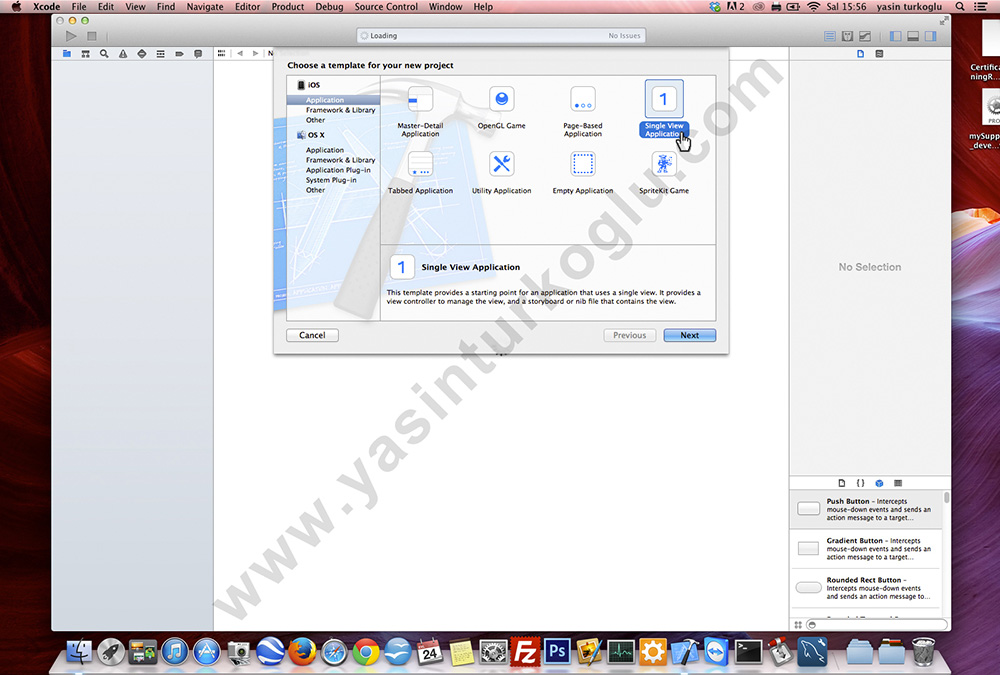Toggle the Debug area visibility
This screenshot has height=675, width=1000.
tap(913, 36)
